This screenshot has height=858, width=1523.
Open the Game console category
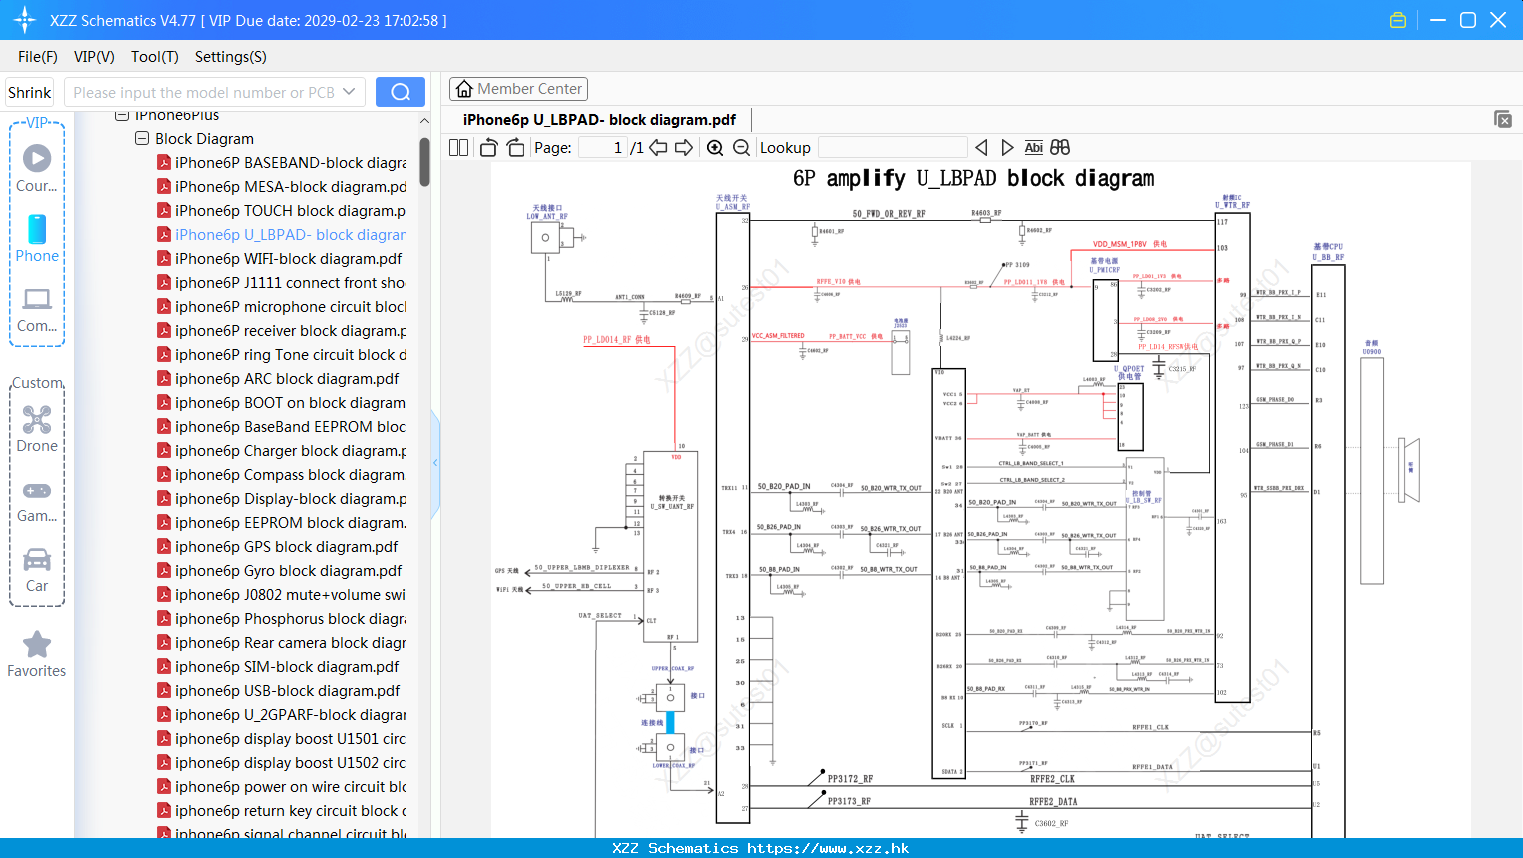click(37, 501)
